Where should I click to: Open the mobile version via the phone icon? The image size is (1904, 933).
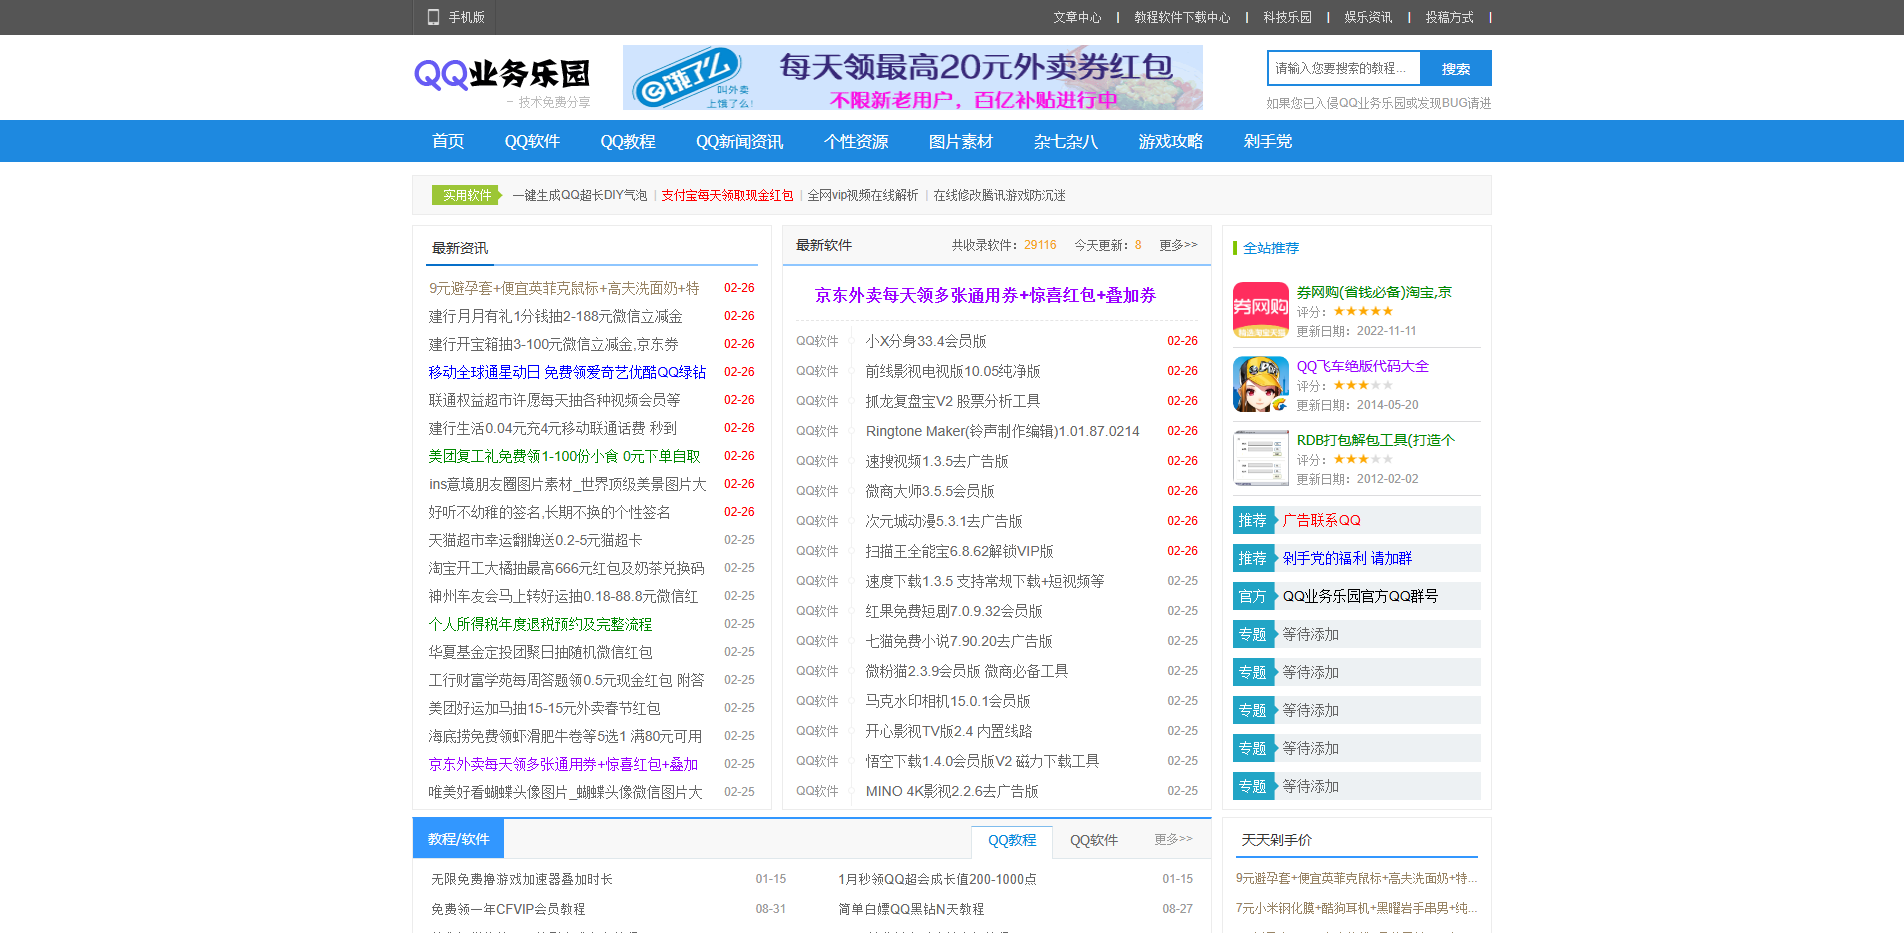[433, 17]
